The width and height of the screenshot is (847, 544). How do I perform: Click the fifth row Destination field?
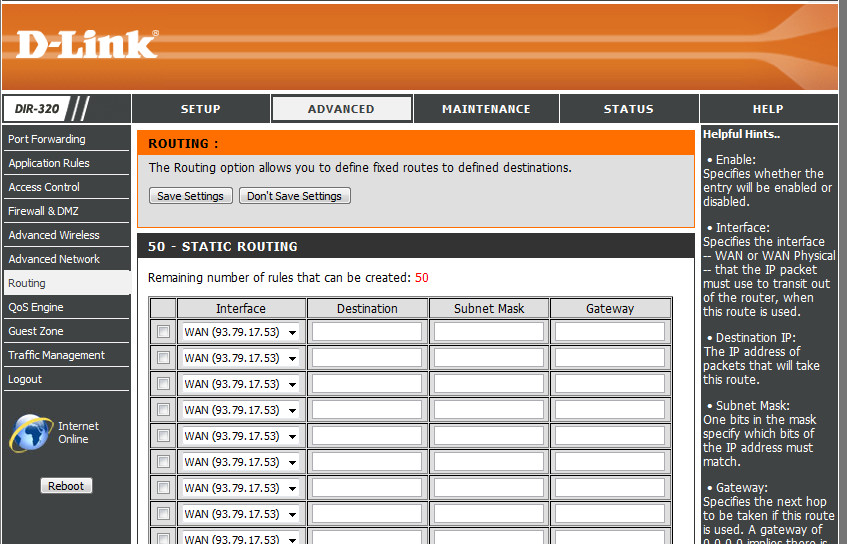click(367, 435)
